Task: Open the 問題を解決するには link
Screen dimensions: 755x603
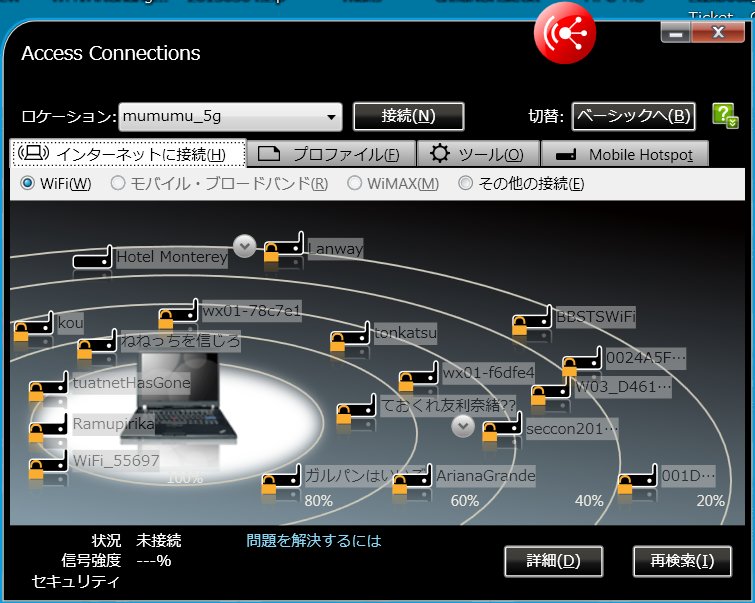Action: pyautogui.click(x=314, y=540)
